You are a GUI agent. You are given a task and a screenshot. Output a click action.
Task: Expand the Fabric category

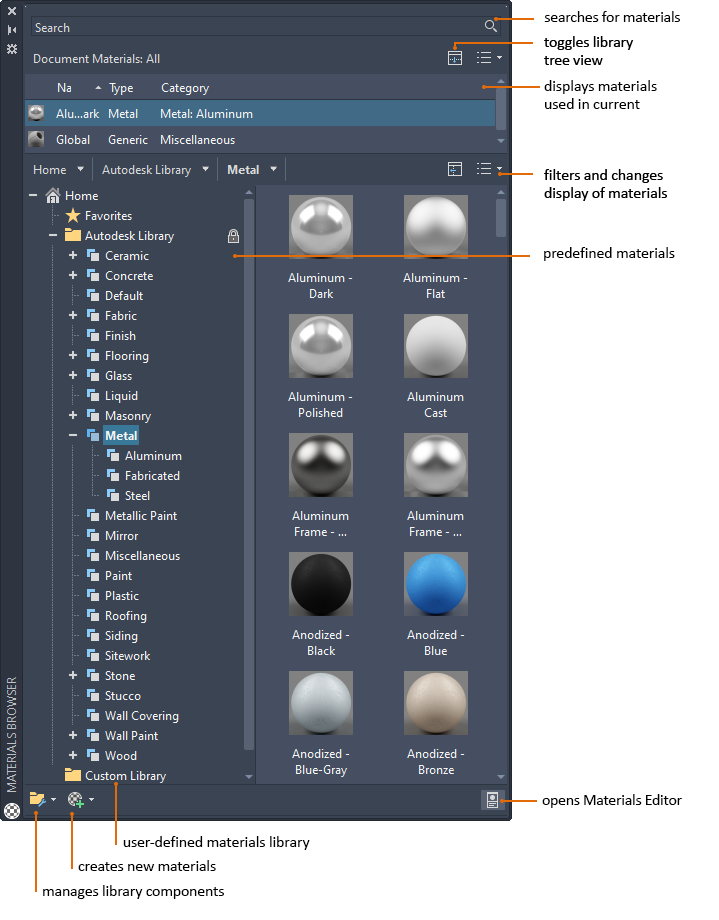(x=73, y=315)
